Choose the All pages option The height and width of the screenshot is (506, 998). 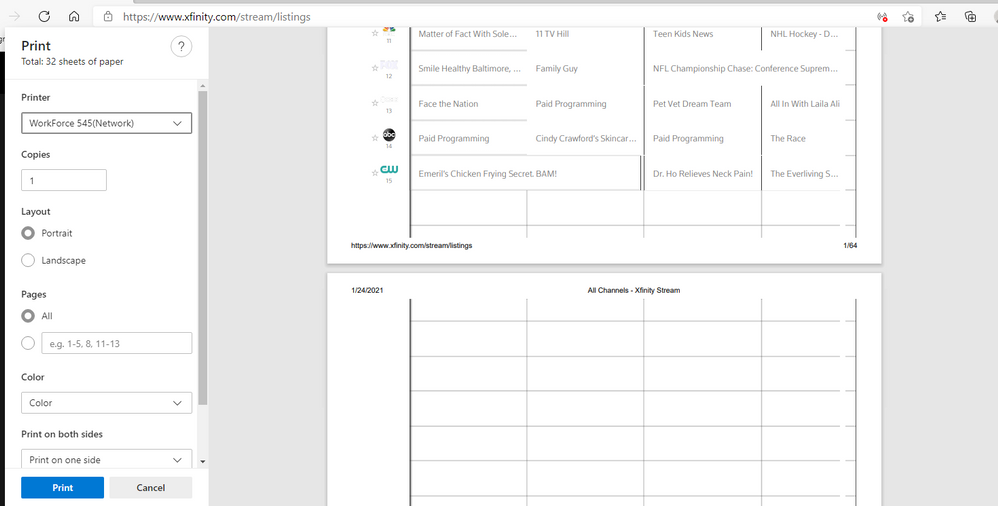[28, 315]
